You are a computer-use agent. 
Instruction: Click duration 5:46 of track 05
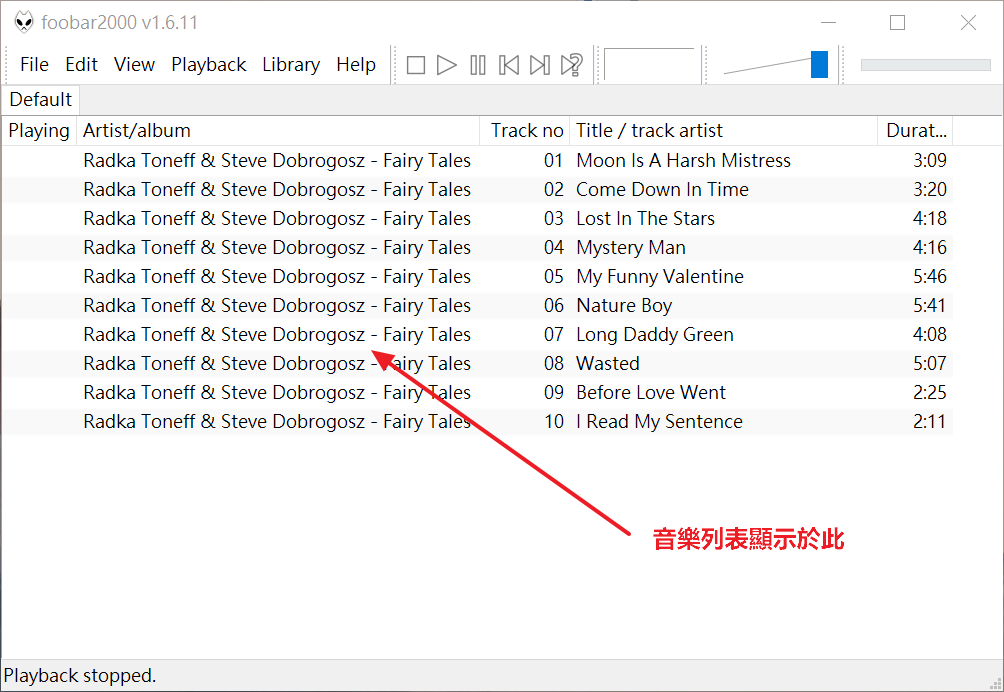click(930, 277)
